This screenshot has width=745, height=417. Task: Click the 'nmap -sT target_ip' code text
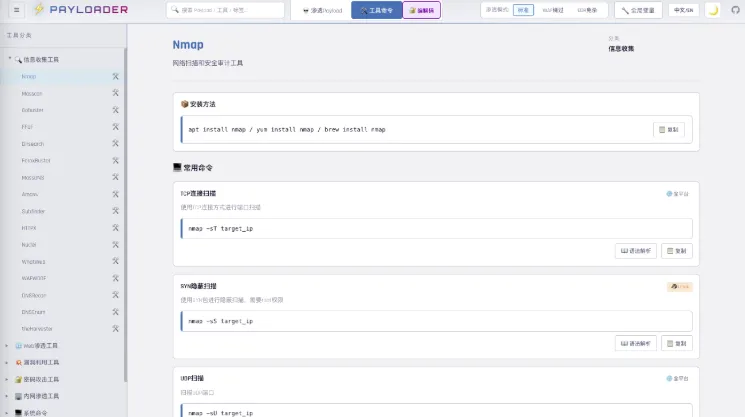[x=220, y=228]
